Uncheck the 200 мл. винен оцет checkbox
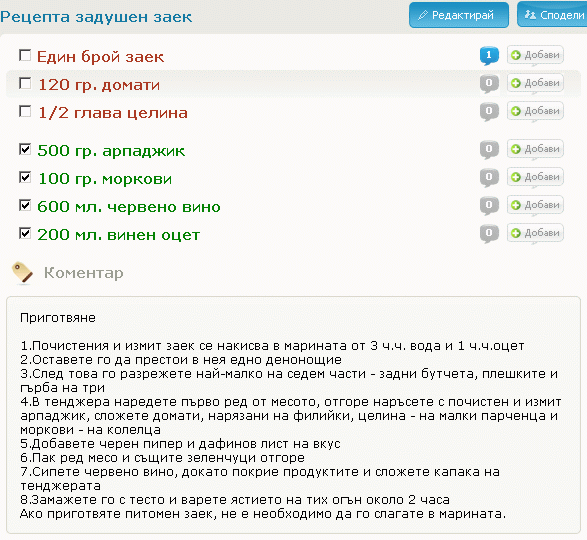The width and height of the screenshot is (587, 540). click(25, 234)
